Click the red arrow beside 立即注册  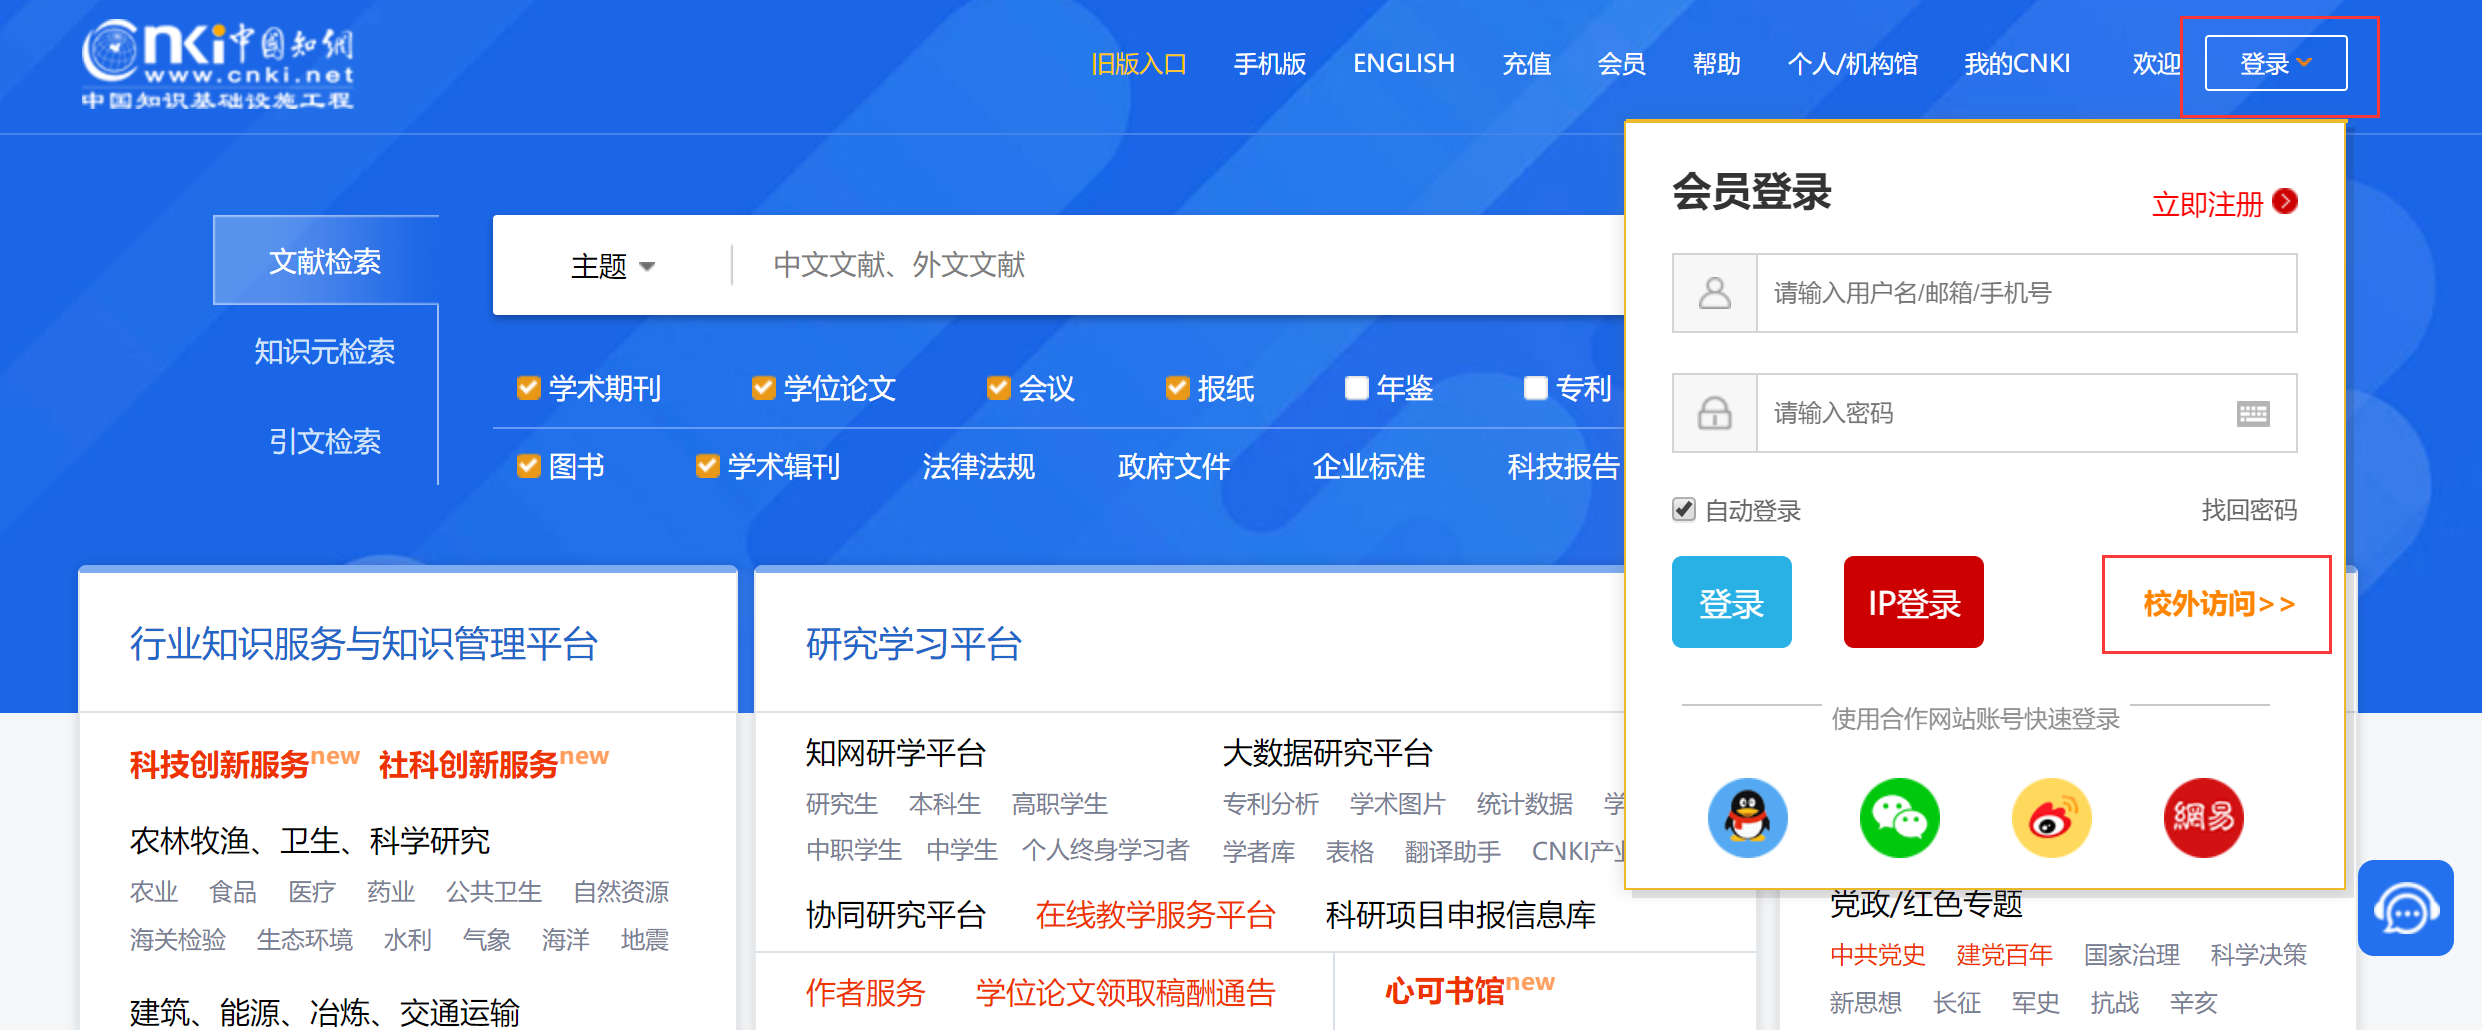2285,202
